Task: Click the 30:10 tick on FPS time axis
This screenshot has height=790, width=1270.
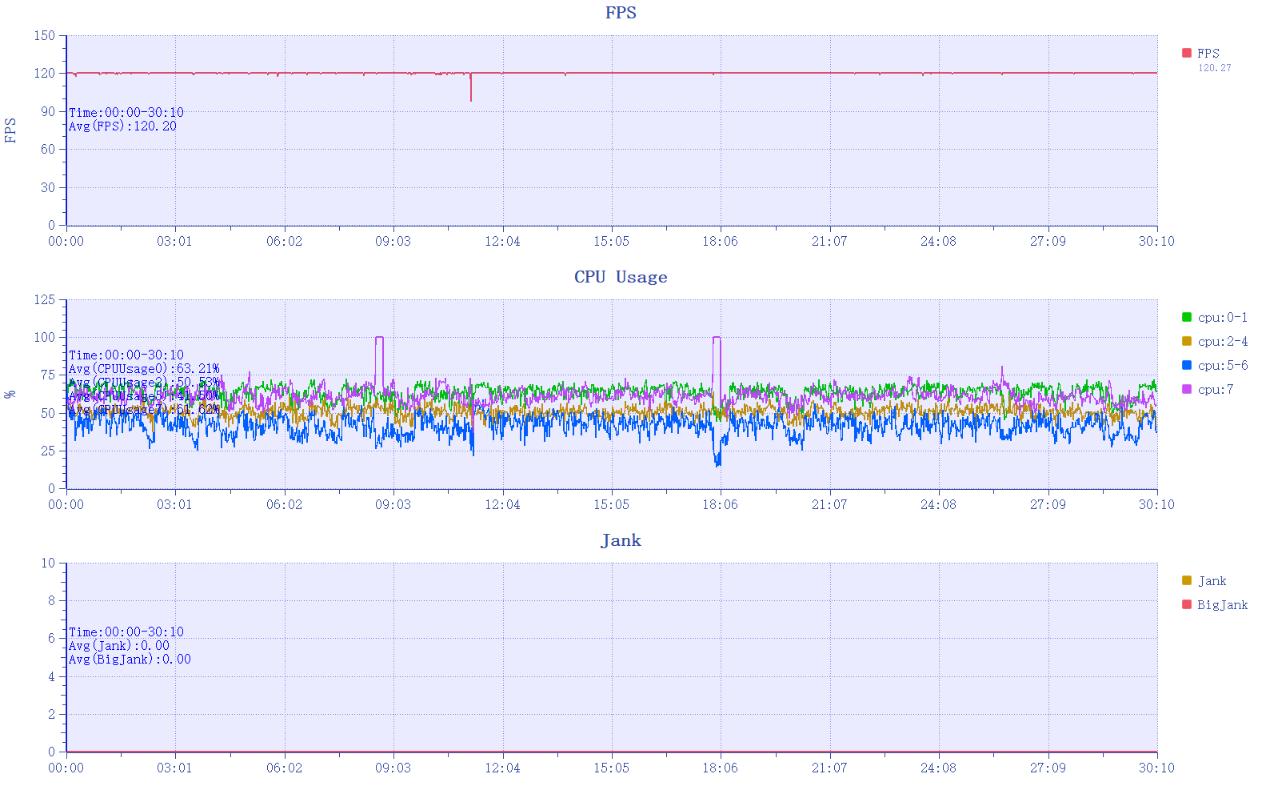Action: click(x=1157, y=242)
